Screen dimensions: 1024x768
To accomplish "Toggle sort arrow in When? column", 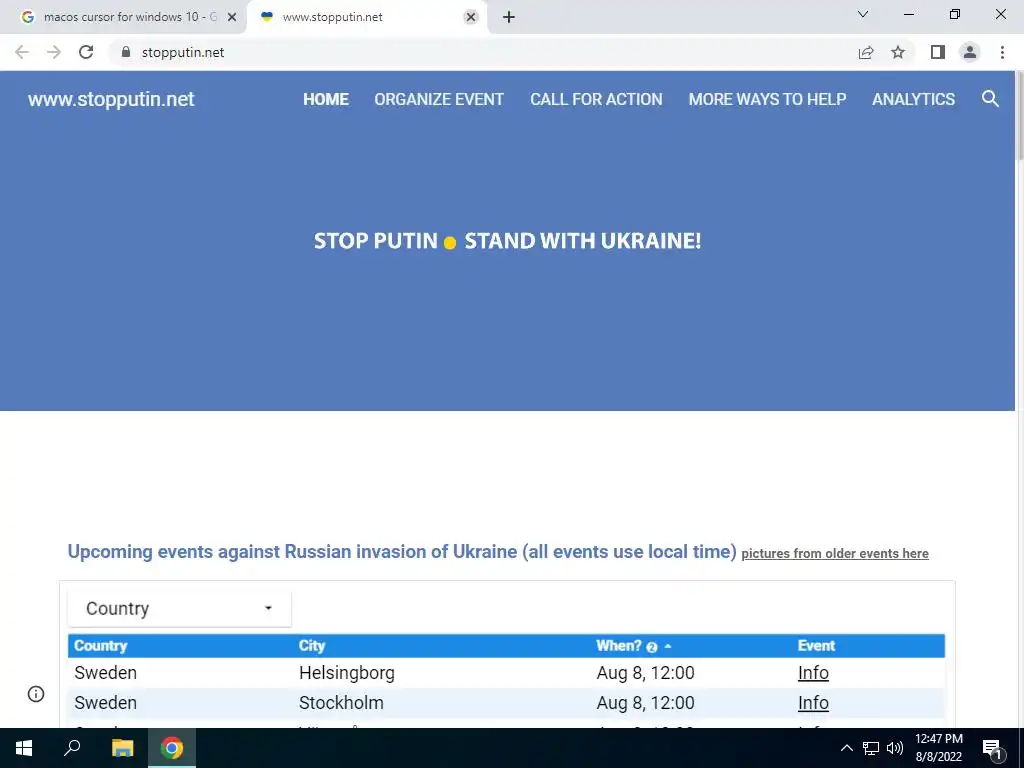I will pyautogui.click(x=667, y=647).
